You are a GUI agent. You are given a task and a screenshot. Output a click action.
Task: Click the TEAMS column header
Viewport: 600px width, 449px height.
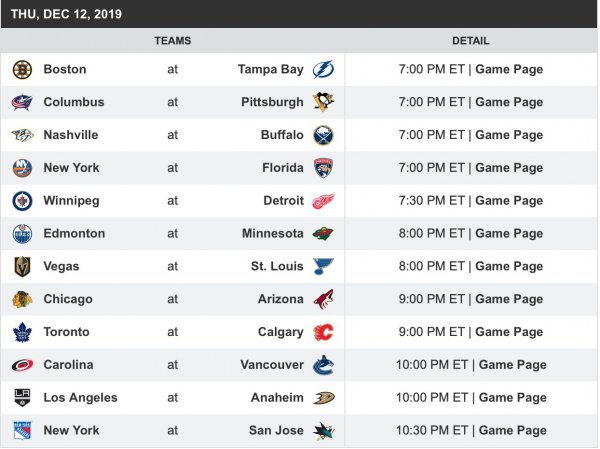click(172, 41)
